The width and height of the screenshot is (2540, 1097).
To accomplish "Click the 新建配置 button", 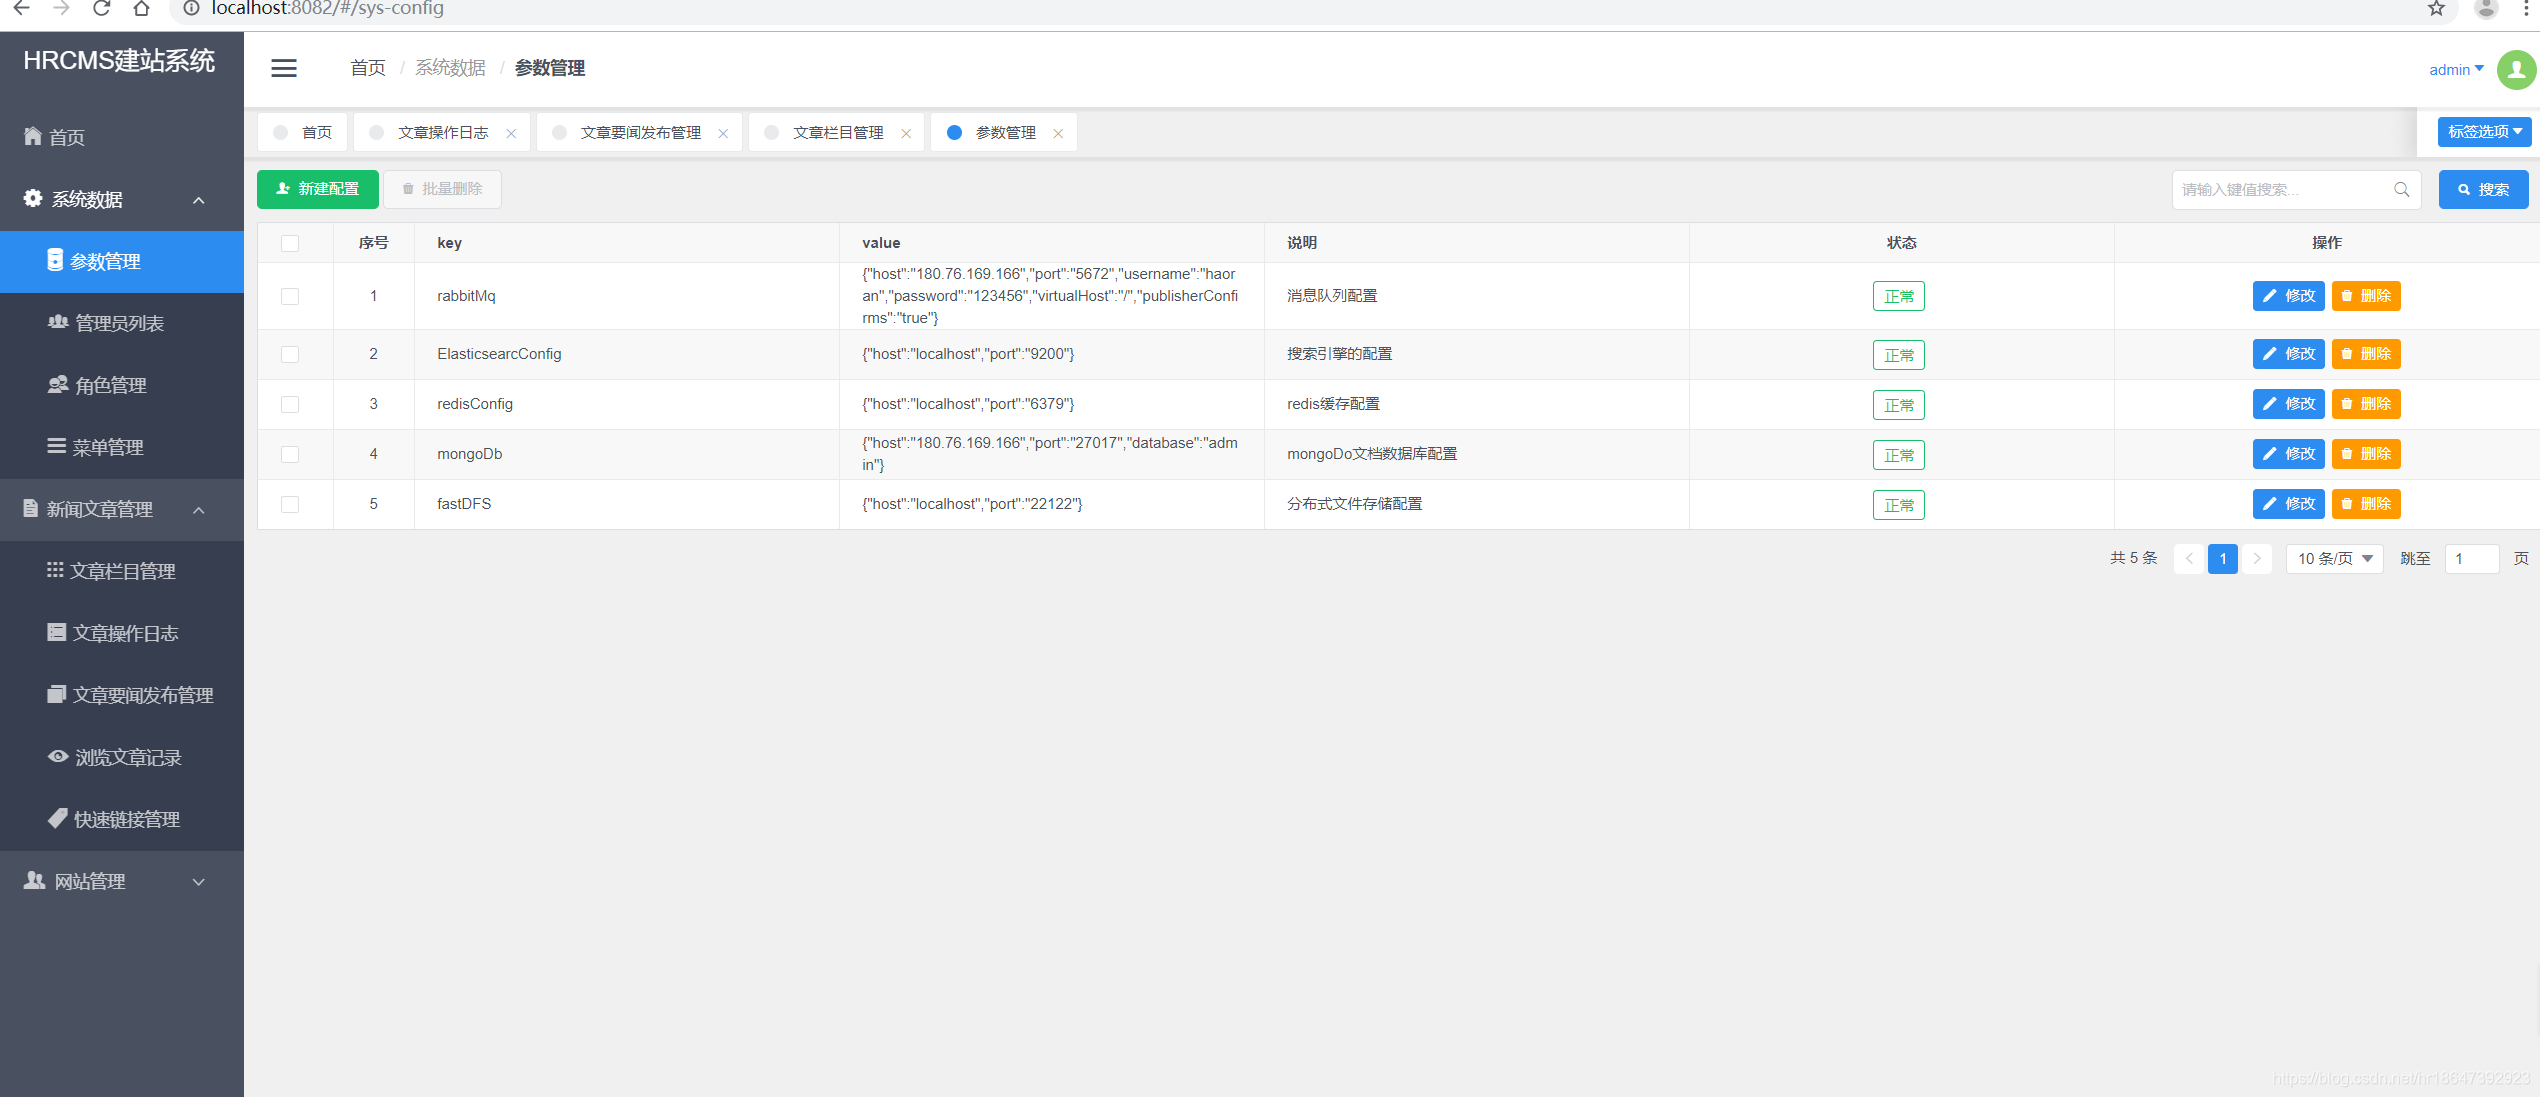I will tap(318, 189).
